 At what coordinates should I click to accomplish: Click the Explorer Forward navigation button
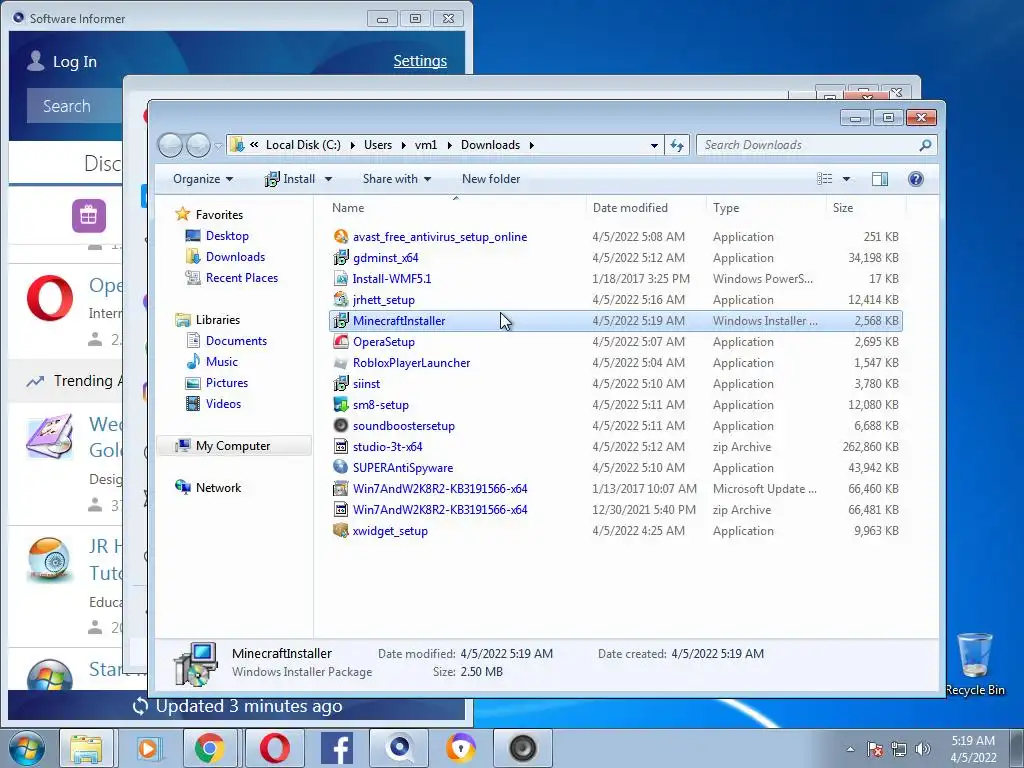pos(198,145)
